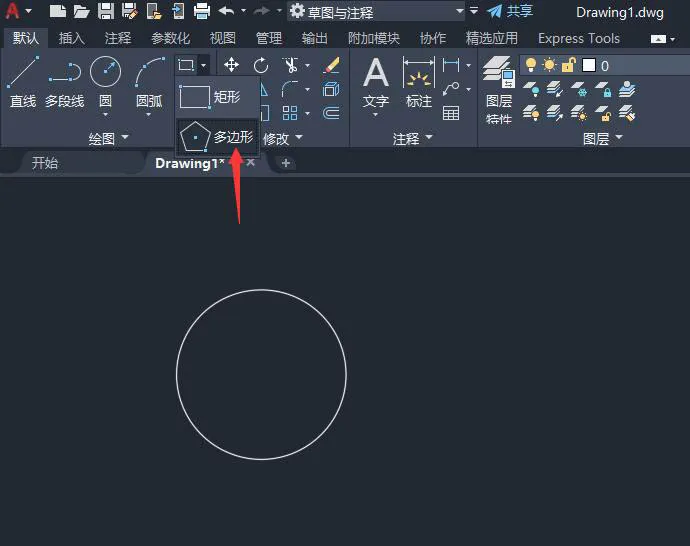Open the 开始 file tab
690x546 pixels.
point(45,163)
